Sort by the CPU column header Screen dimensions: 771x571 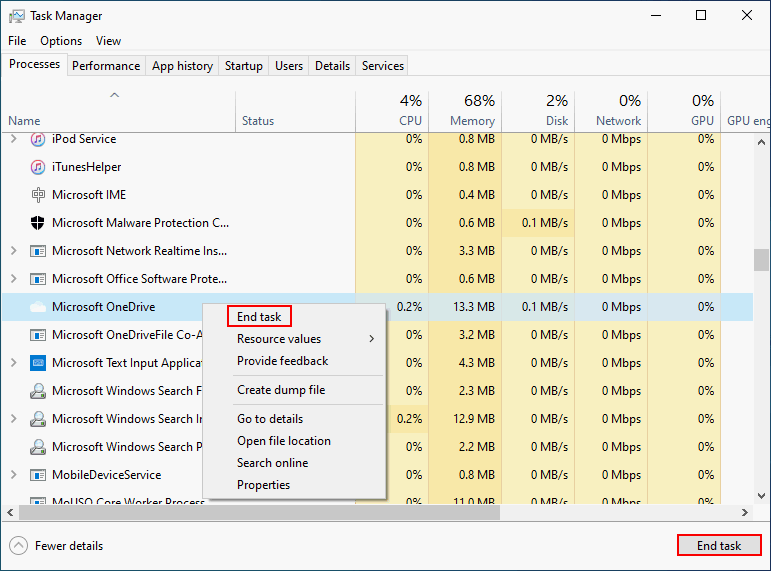pos(392,112)
